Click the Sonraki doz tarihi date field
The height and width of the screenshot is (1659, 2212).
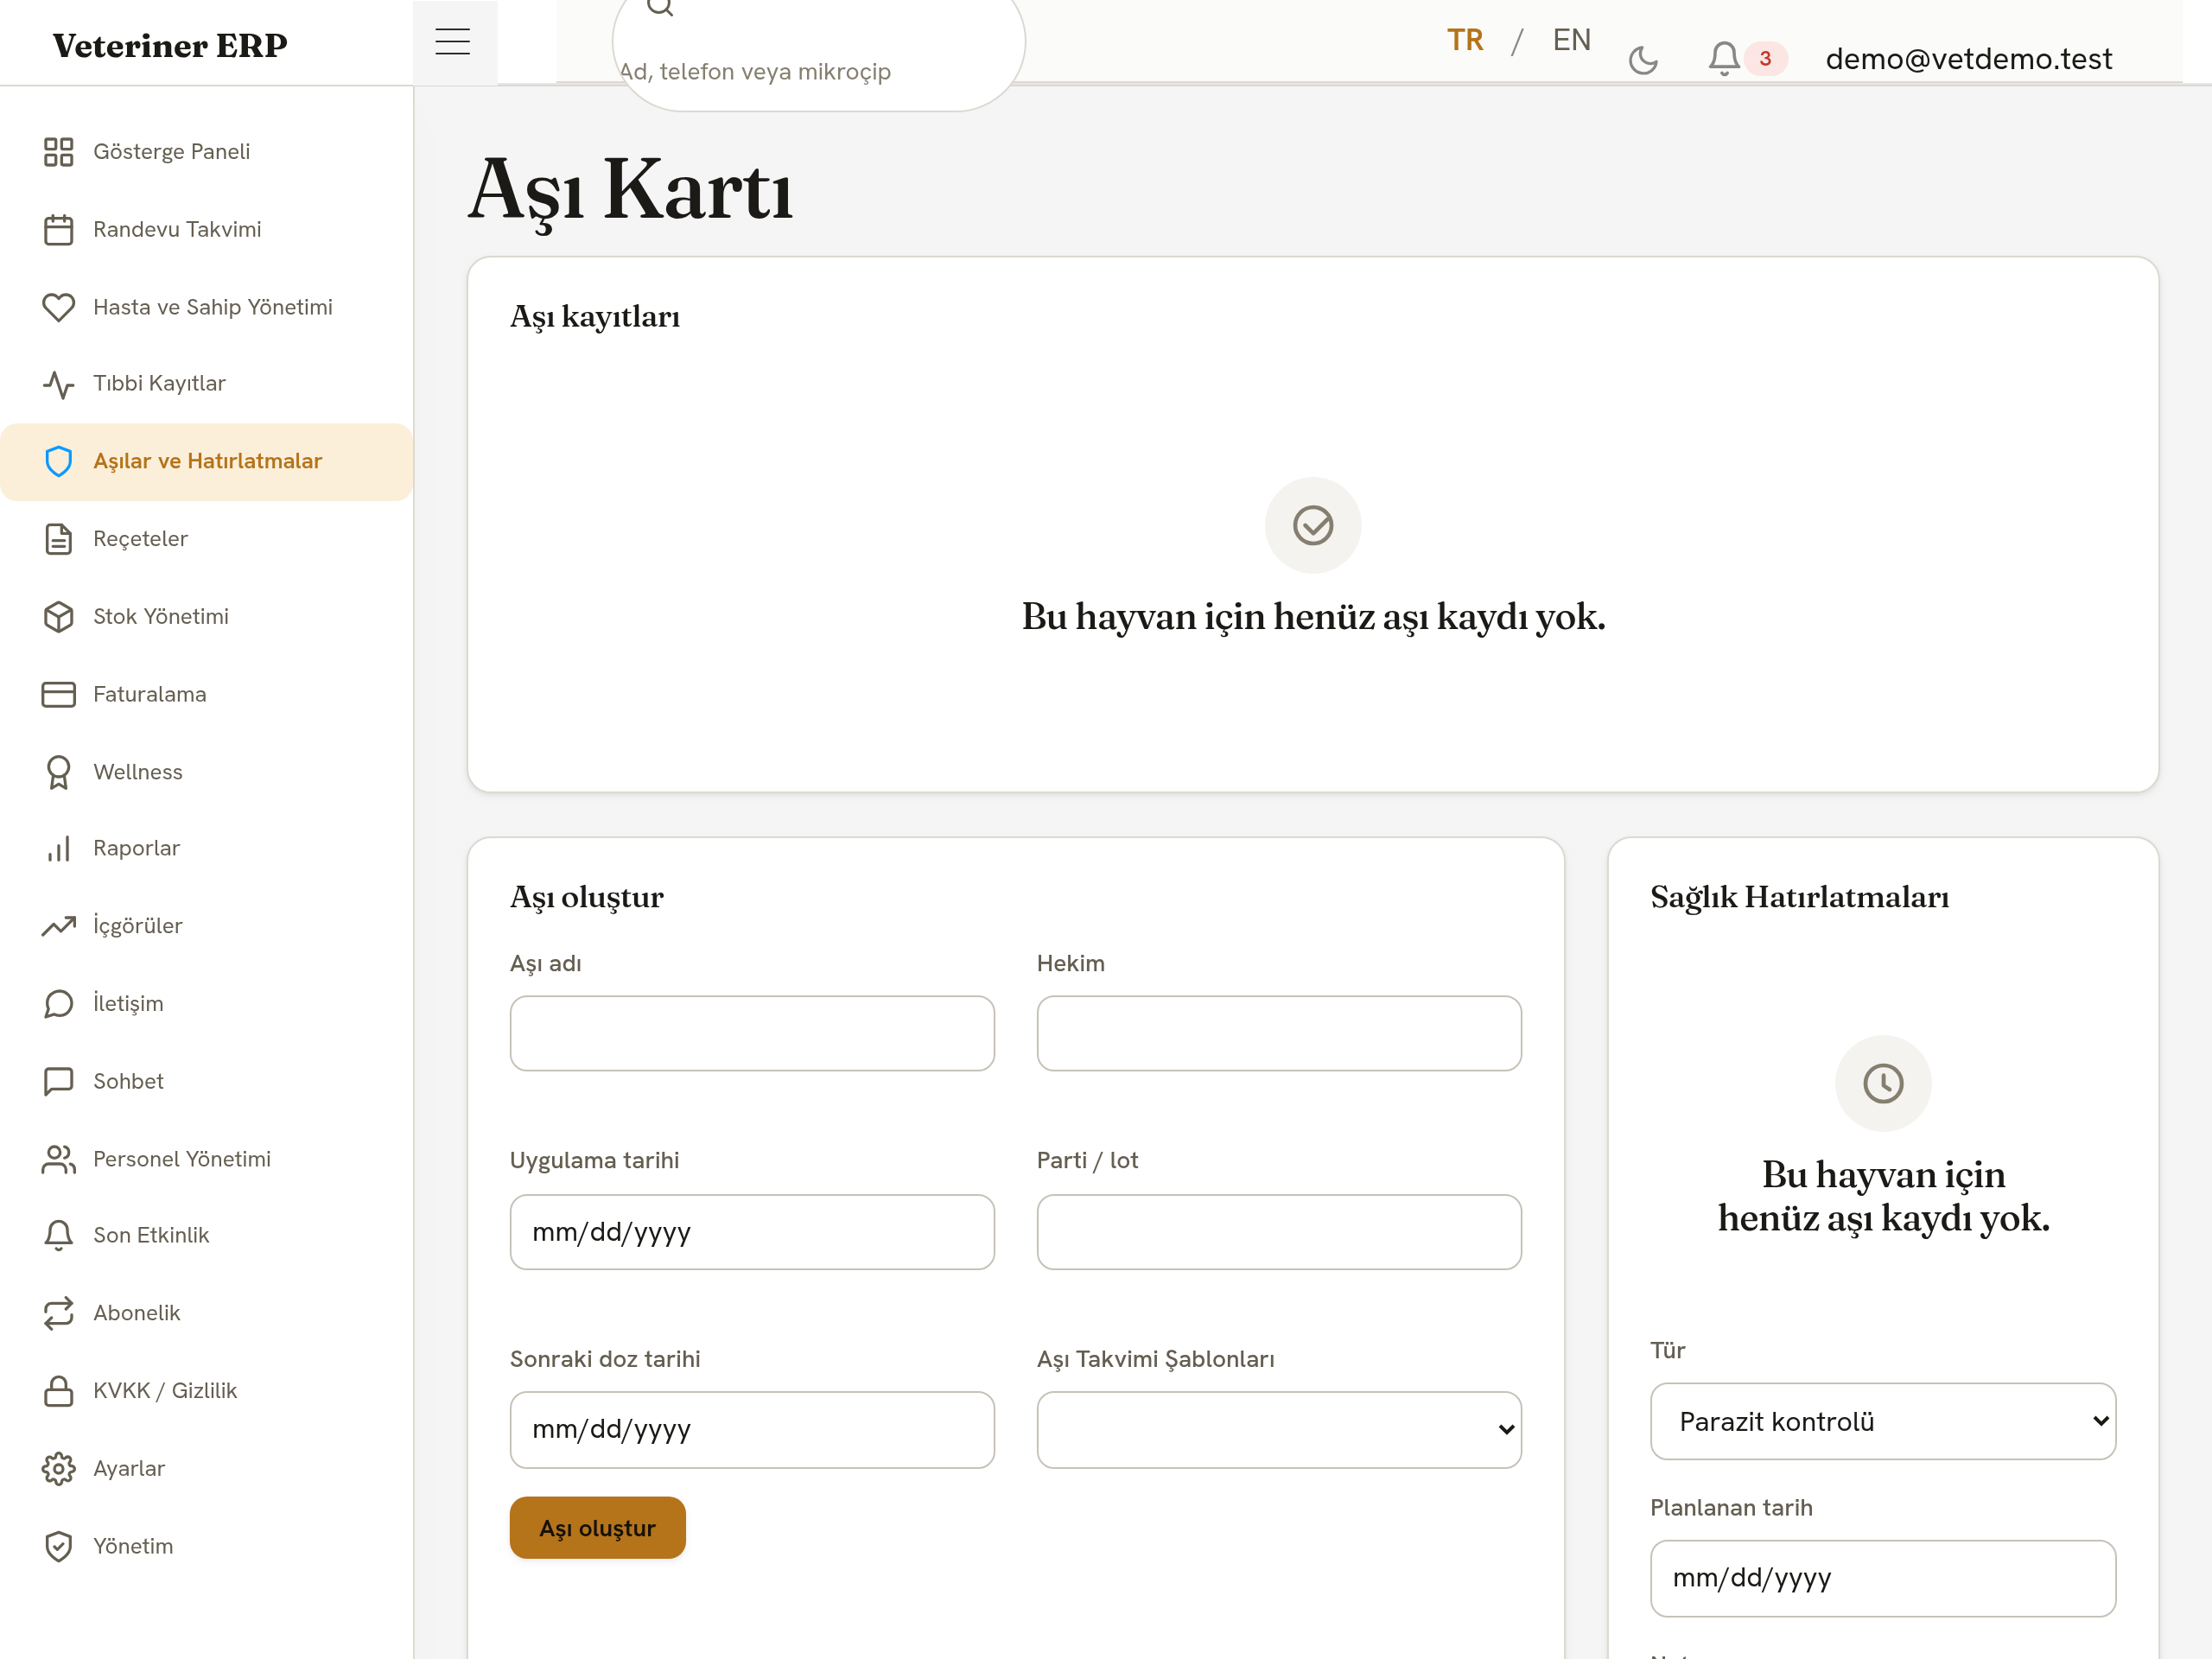point(752,1429)
